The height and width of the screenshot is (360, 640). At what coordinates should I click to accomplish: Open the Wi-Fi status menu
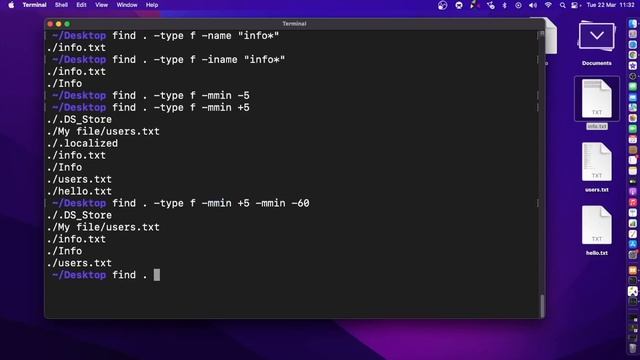click(548, 5)
